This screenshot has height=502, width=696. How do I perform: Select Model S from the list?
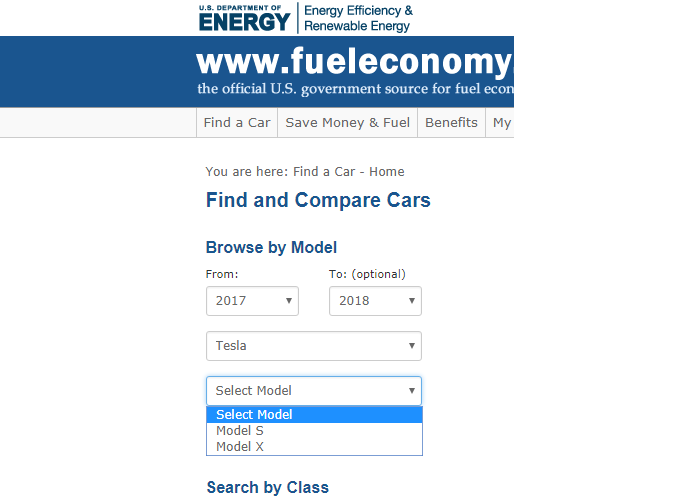tap(241, 431)
